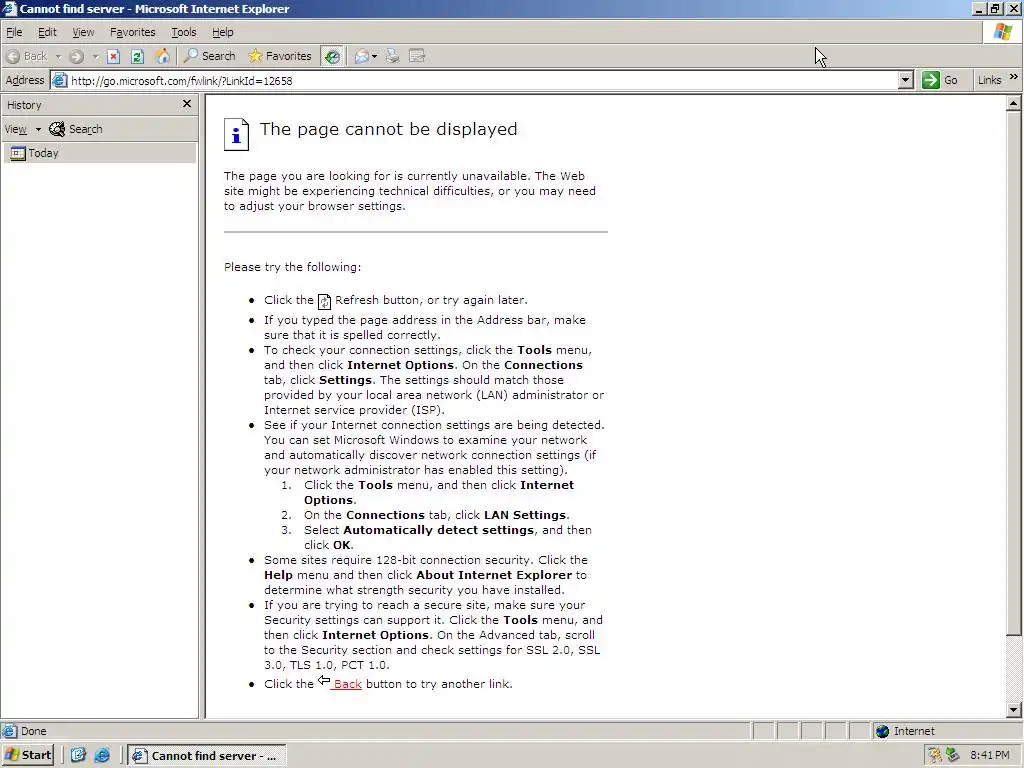This screenshot has width=1024, height=768.
Task: Click the Windows flag logo throbber
Action: pos(1002,32)
